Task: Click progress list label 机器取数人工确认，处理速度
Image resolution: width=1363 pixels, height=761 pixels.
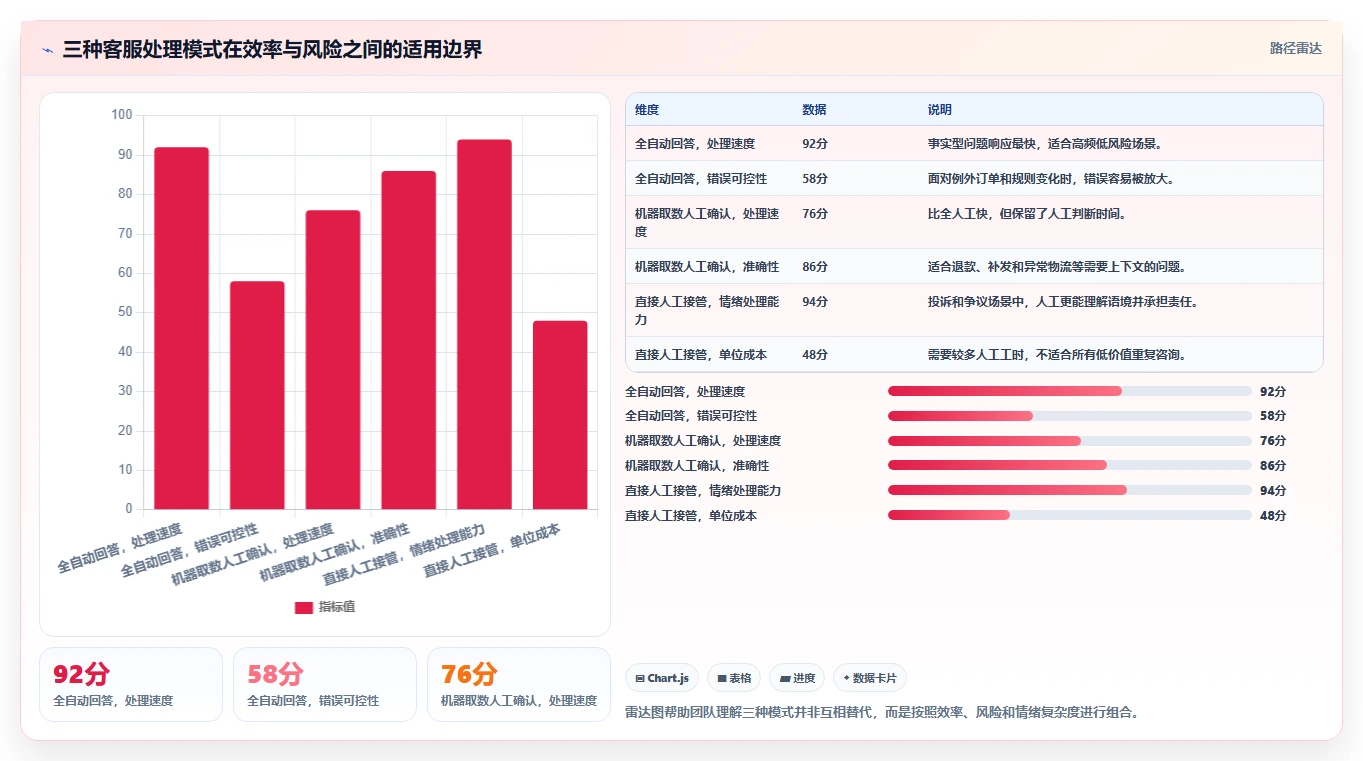Action: [703, 441]
